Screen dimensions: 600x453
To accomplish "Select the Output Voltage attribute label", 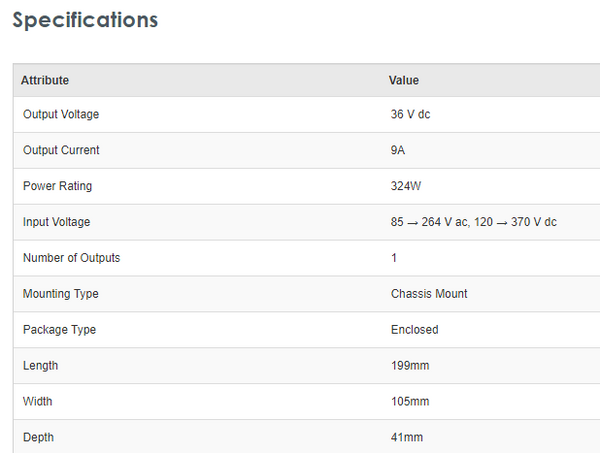I will 61,114.
